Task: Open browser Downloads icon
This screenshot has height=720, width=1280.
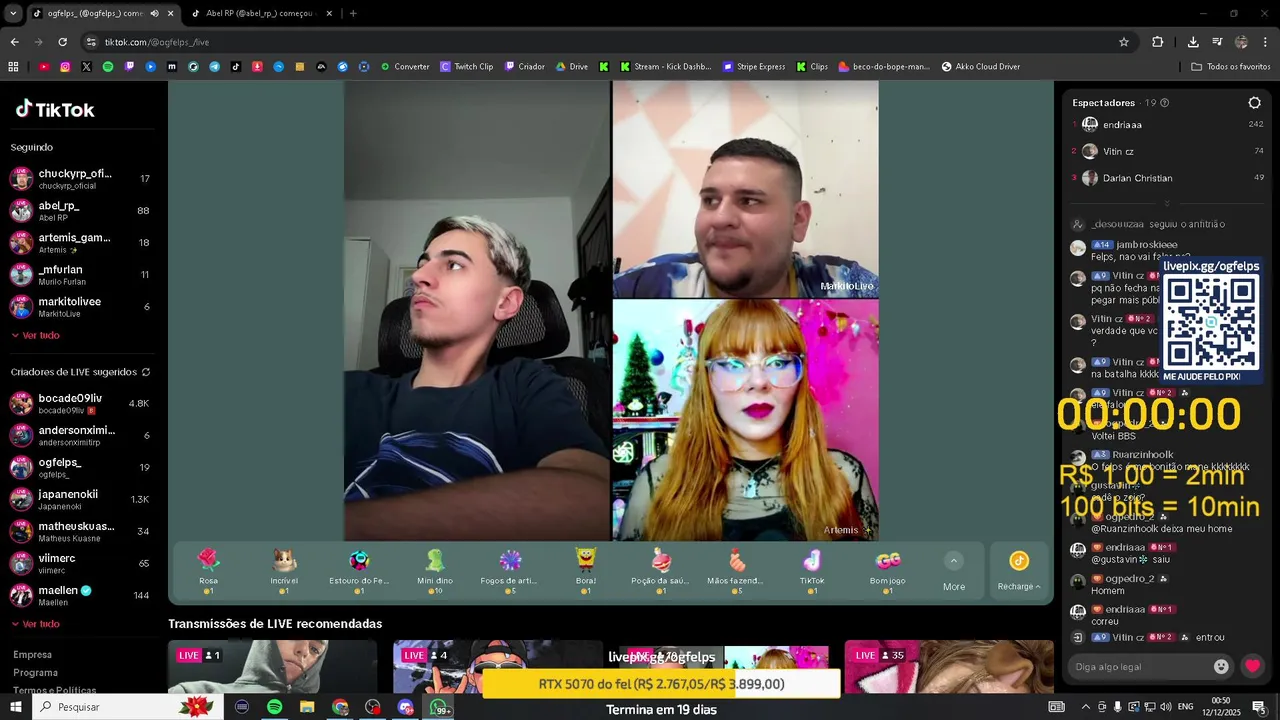Action: pos(1193,42)
